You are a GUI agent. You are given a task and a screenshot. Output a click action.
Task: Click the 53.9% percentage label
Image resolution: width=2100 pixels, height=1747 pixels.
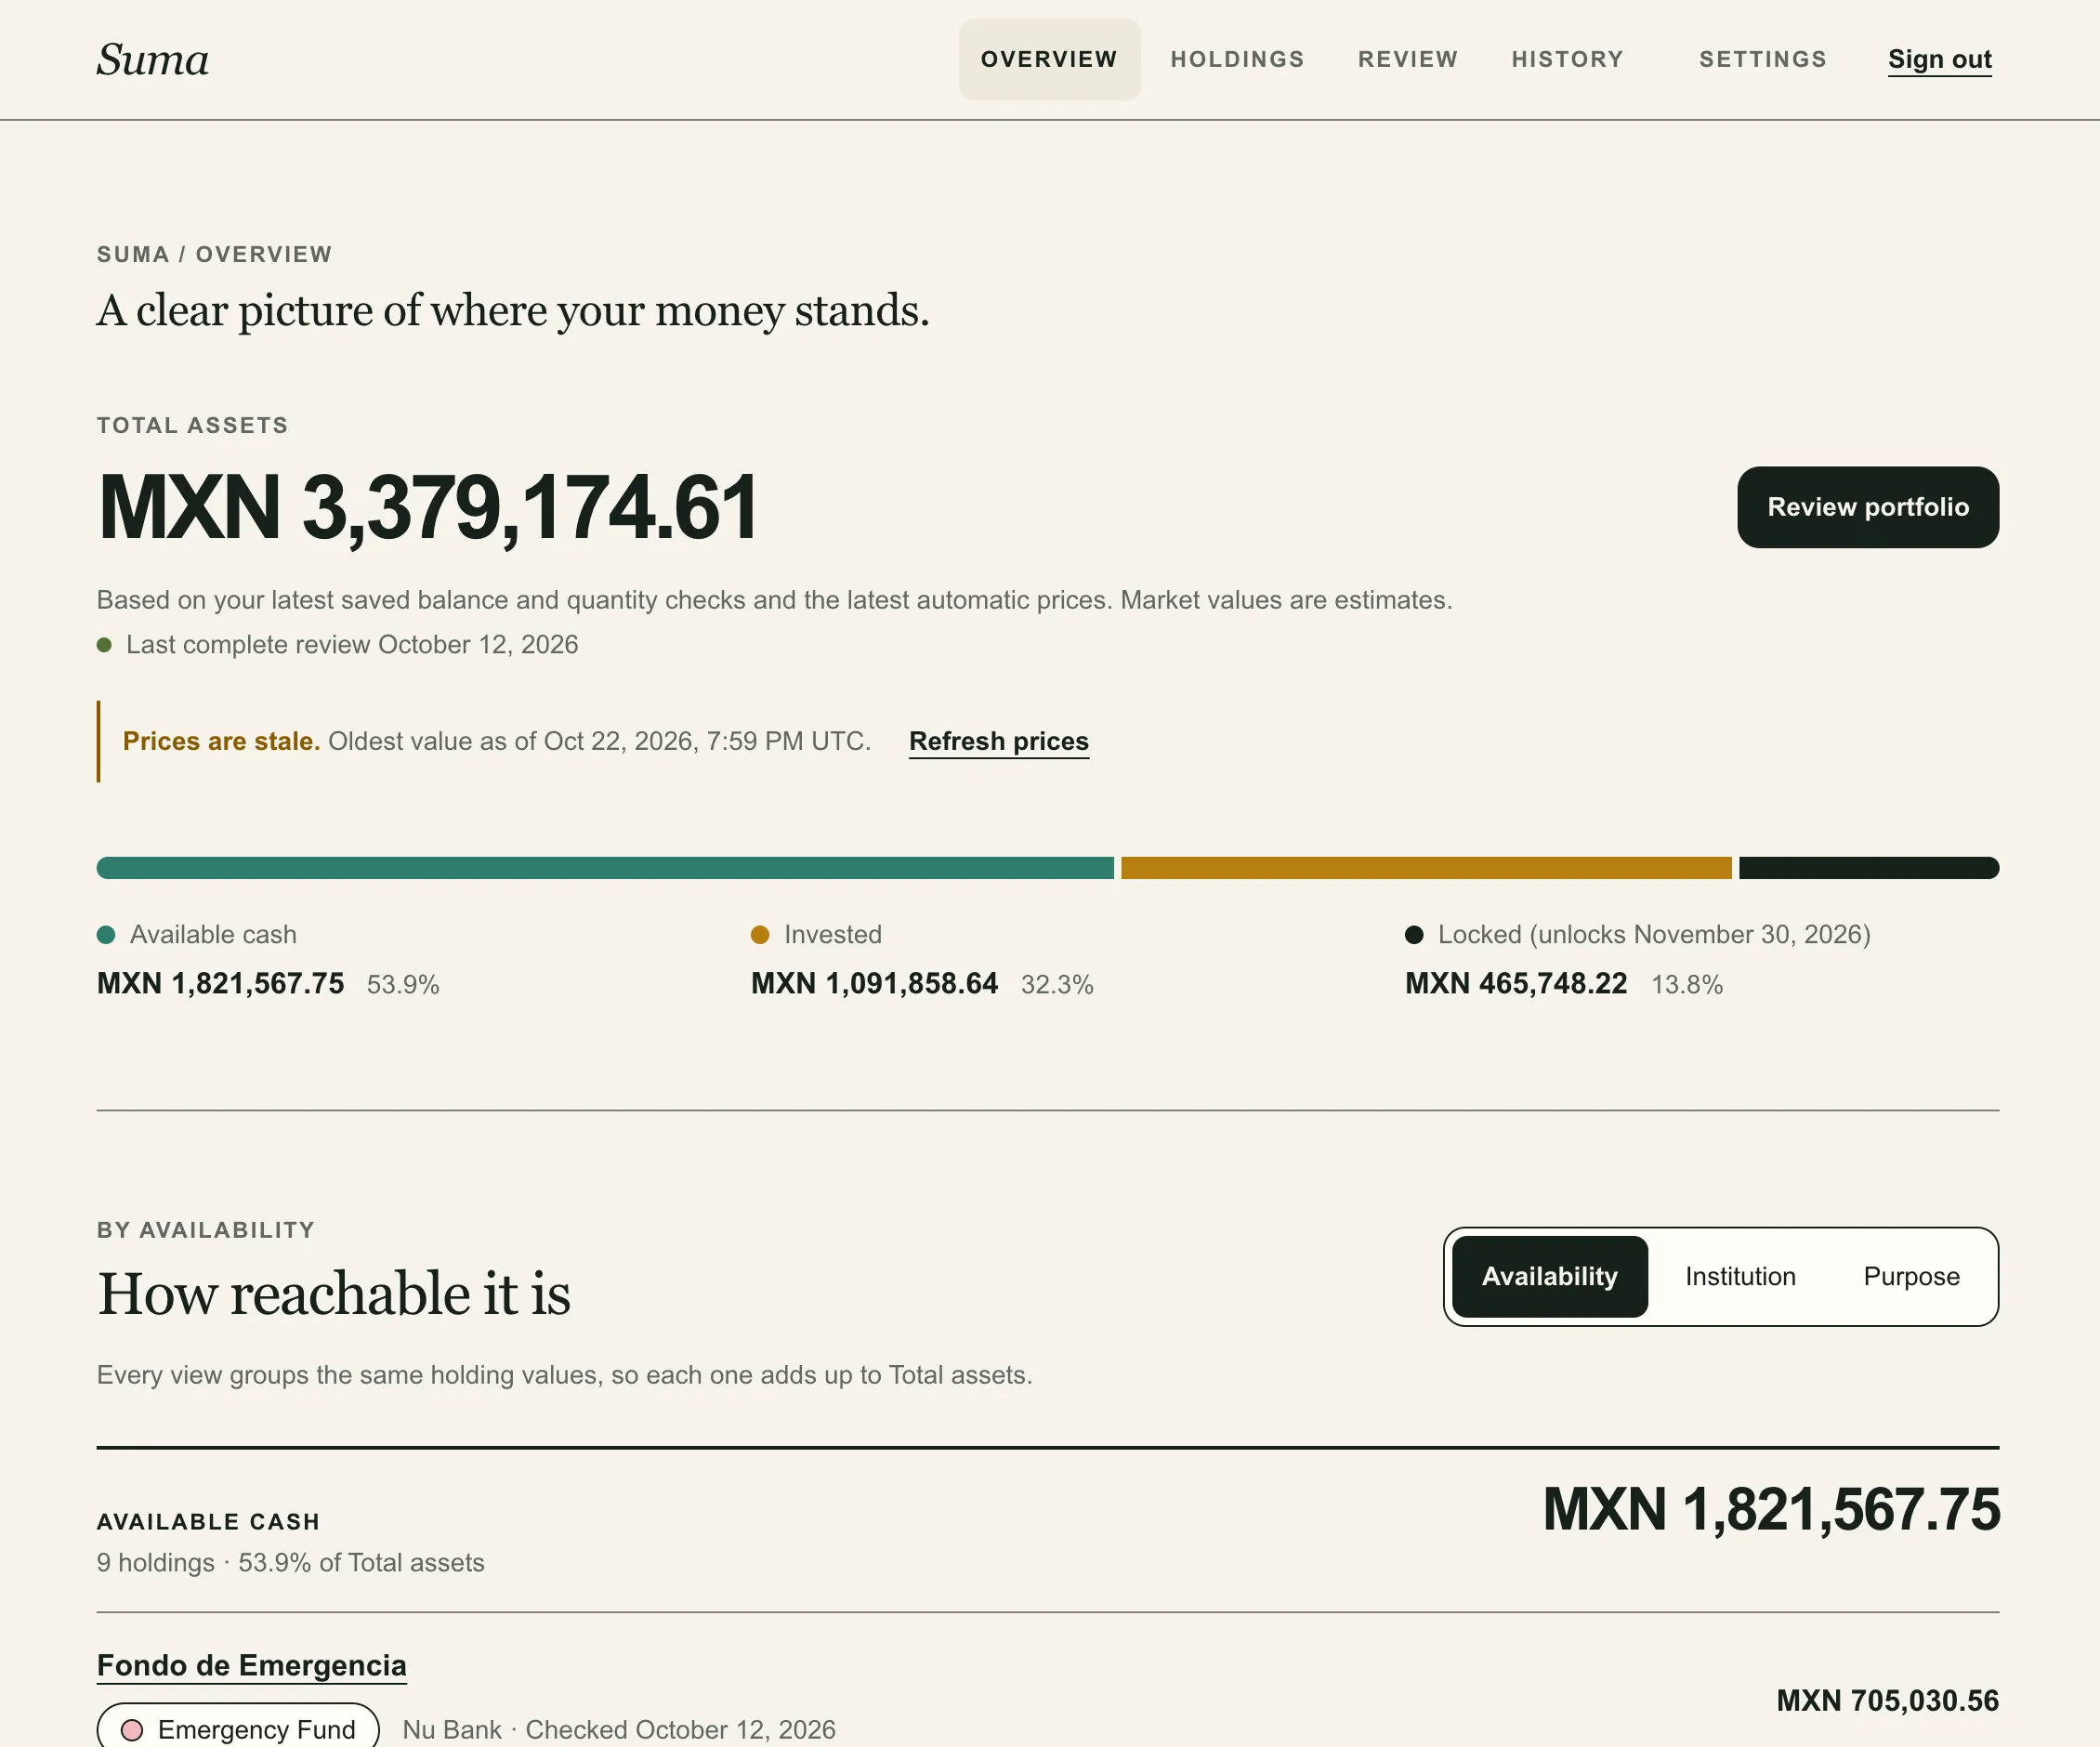point(403,985)
